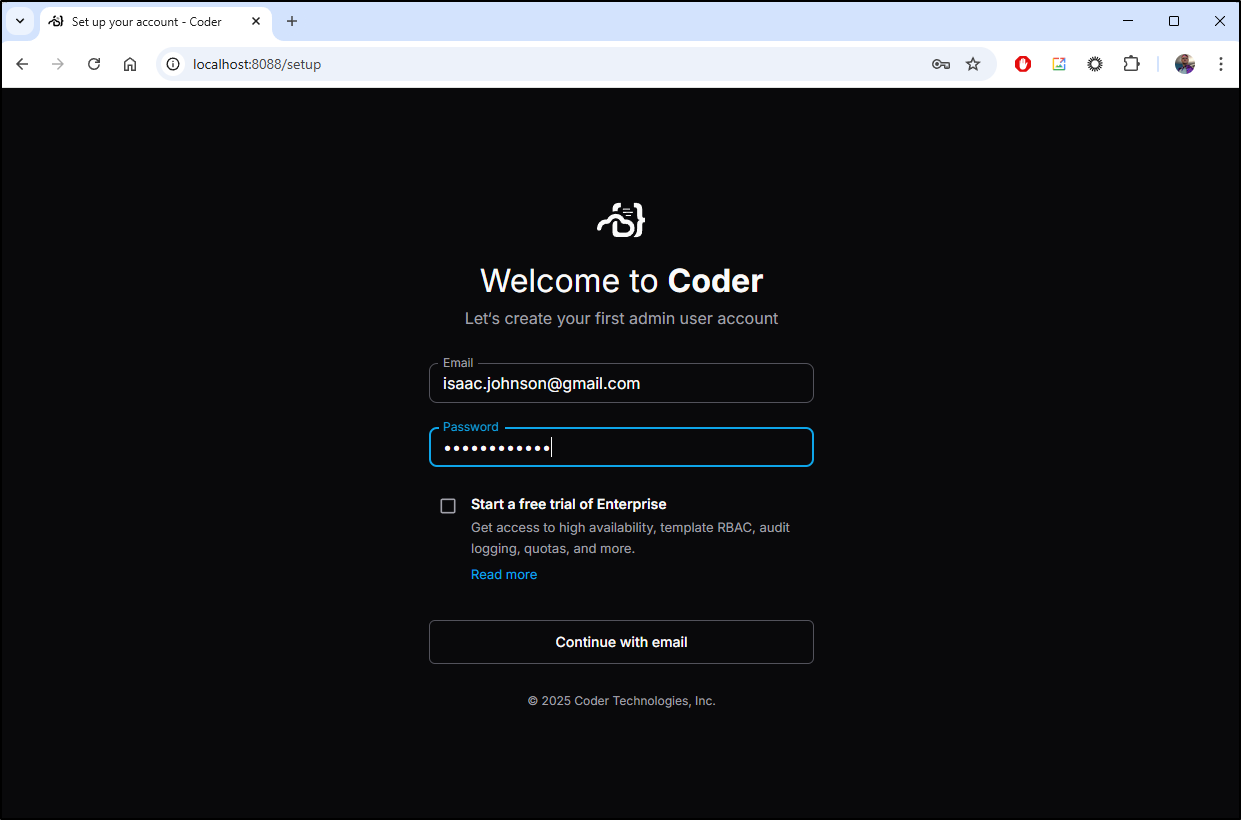Click the Continue with email button
1241x820 pixels.
coord(621,642)
